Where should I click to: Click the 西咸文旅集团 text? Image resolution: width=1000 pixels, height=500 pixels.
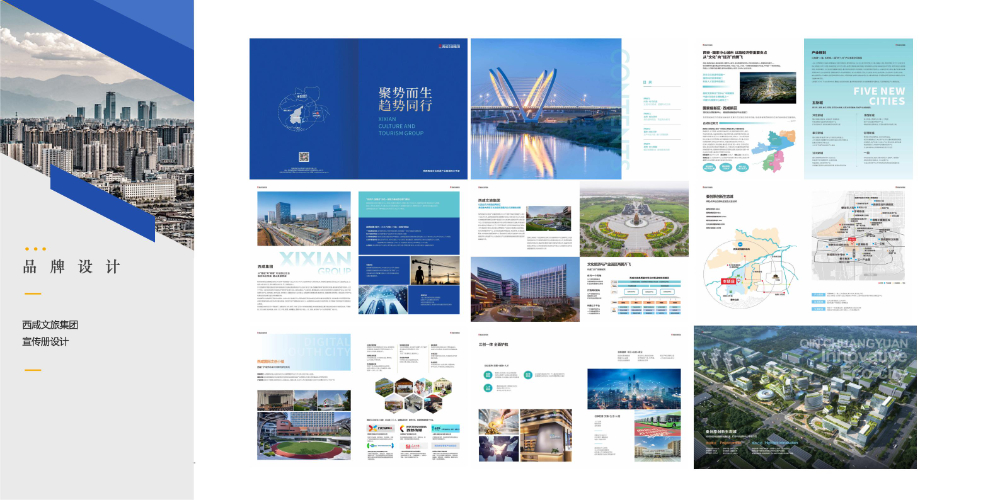[x=50, y=325]
